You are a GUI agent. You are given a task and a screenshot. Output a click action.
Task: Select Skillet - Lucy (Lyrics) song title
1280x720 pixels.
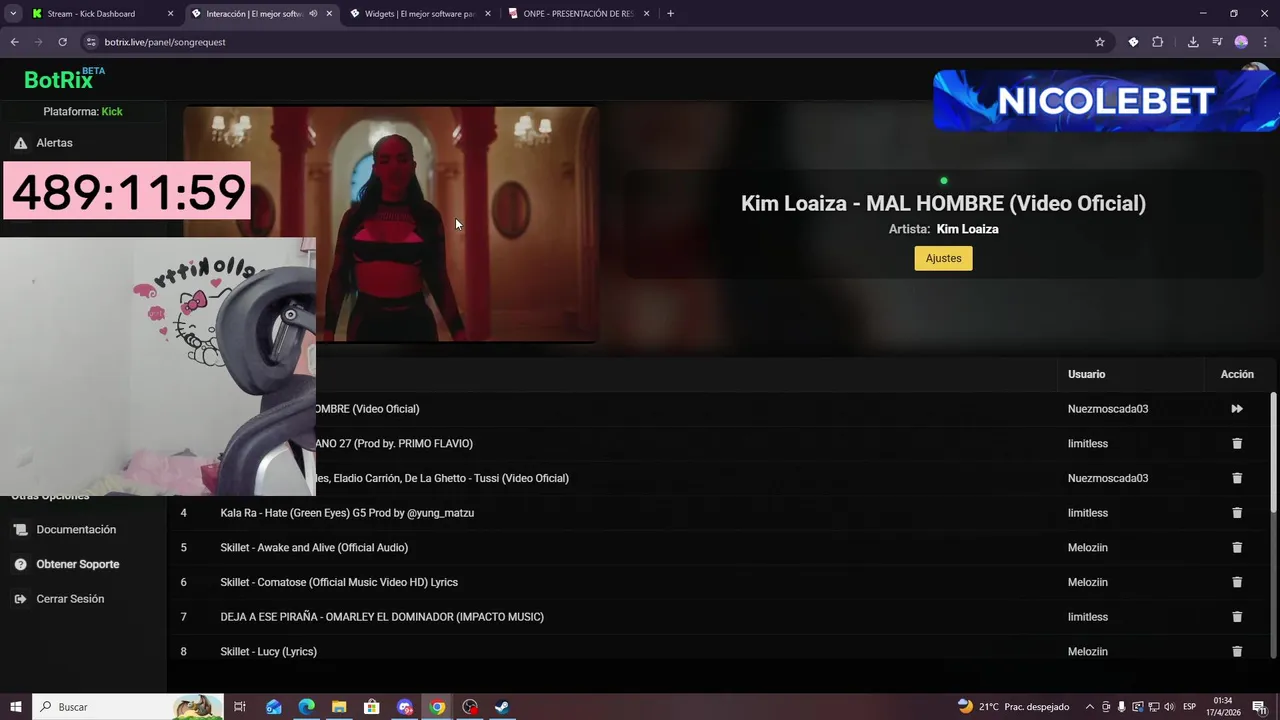click(268, 651)
